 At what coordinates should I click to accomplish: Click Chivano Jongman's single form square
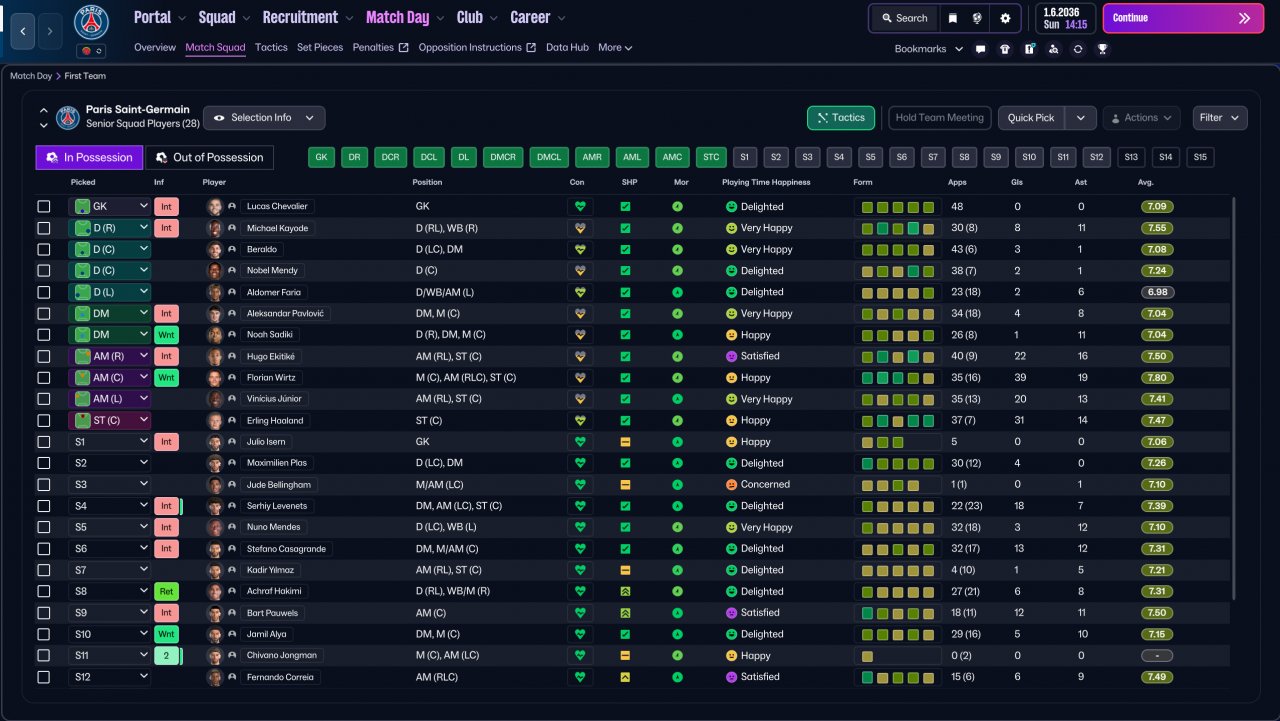pyautogui.click(x=867, y=656)
